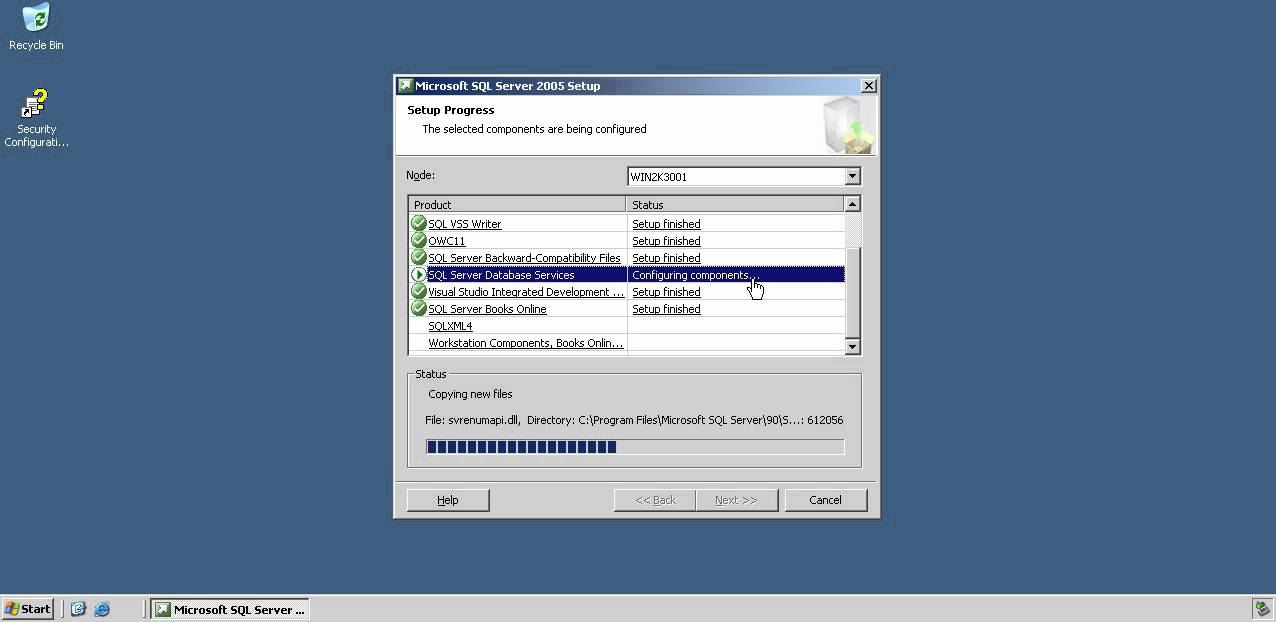Open the SQL VSS Writer product link
1276x622 pixels.
(x=465, y=224)
